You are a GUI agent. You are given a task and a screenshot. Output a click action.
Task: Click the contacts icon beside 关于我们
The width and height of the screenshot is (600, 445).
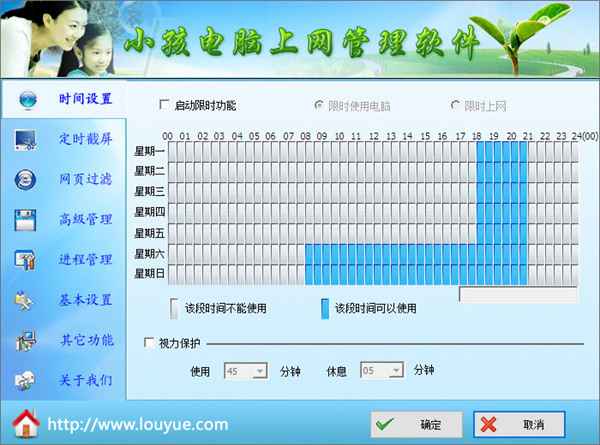tap(24, 381)
